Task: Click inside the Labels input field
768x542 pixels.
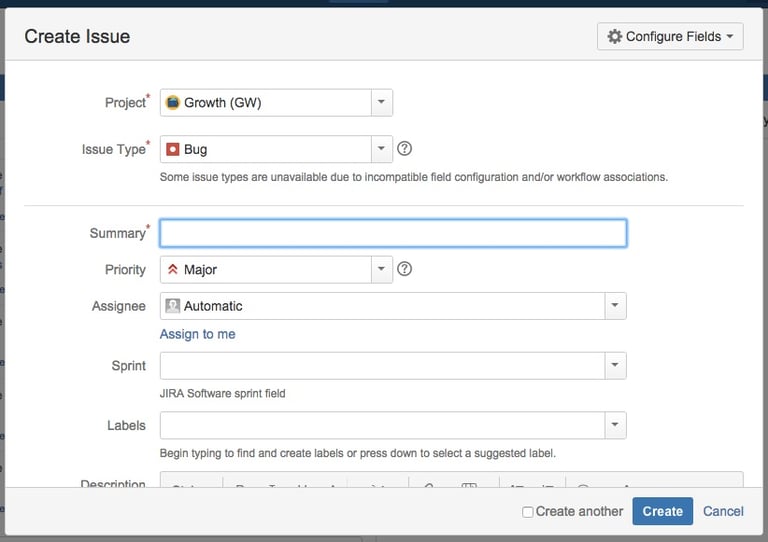Action: [382, 426]
